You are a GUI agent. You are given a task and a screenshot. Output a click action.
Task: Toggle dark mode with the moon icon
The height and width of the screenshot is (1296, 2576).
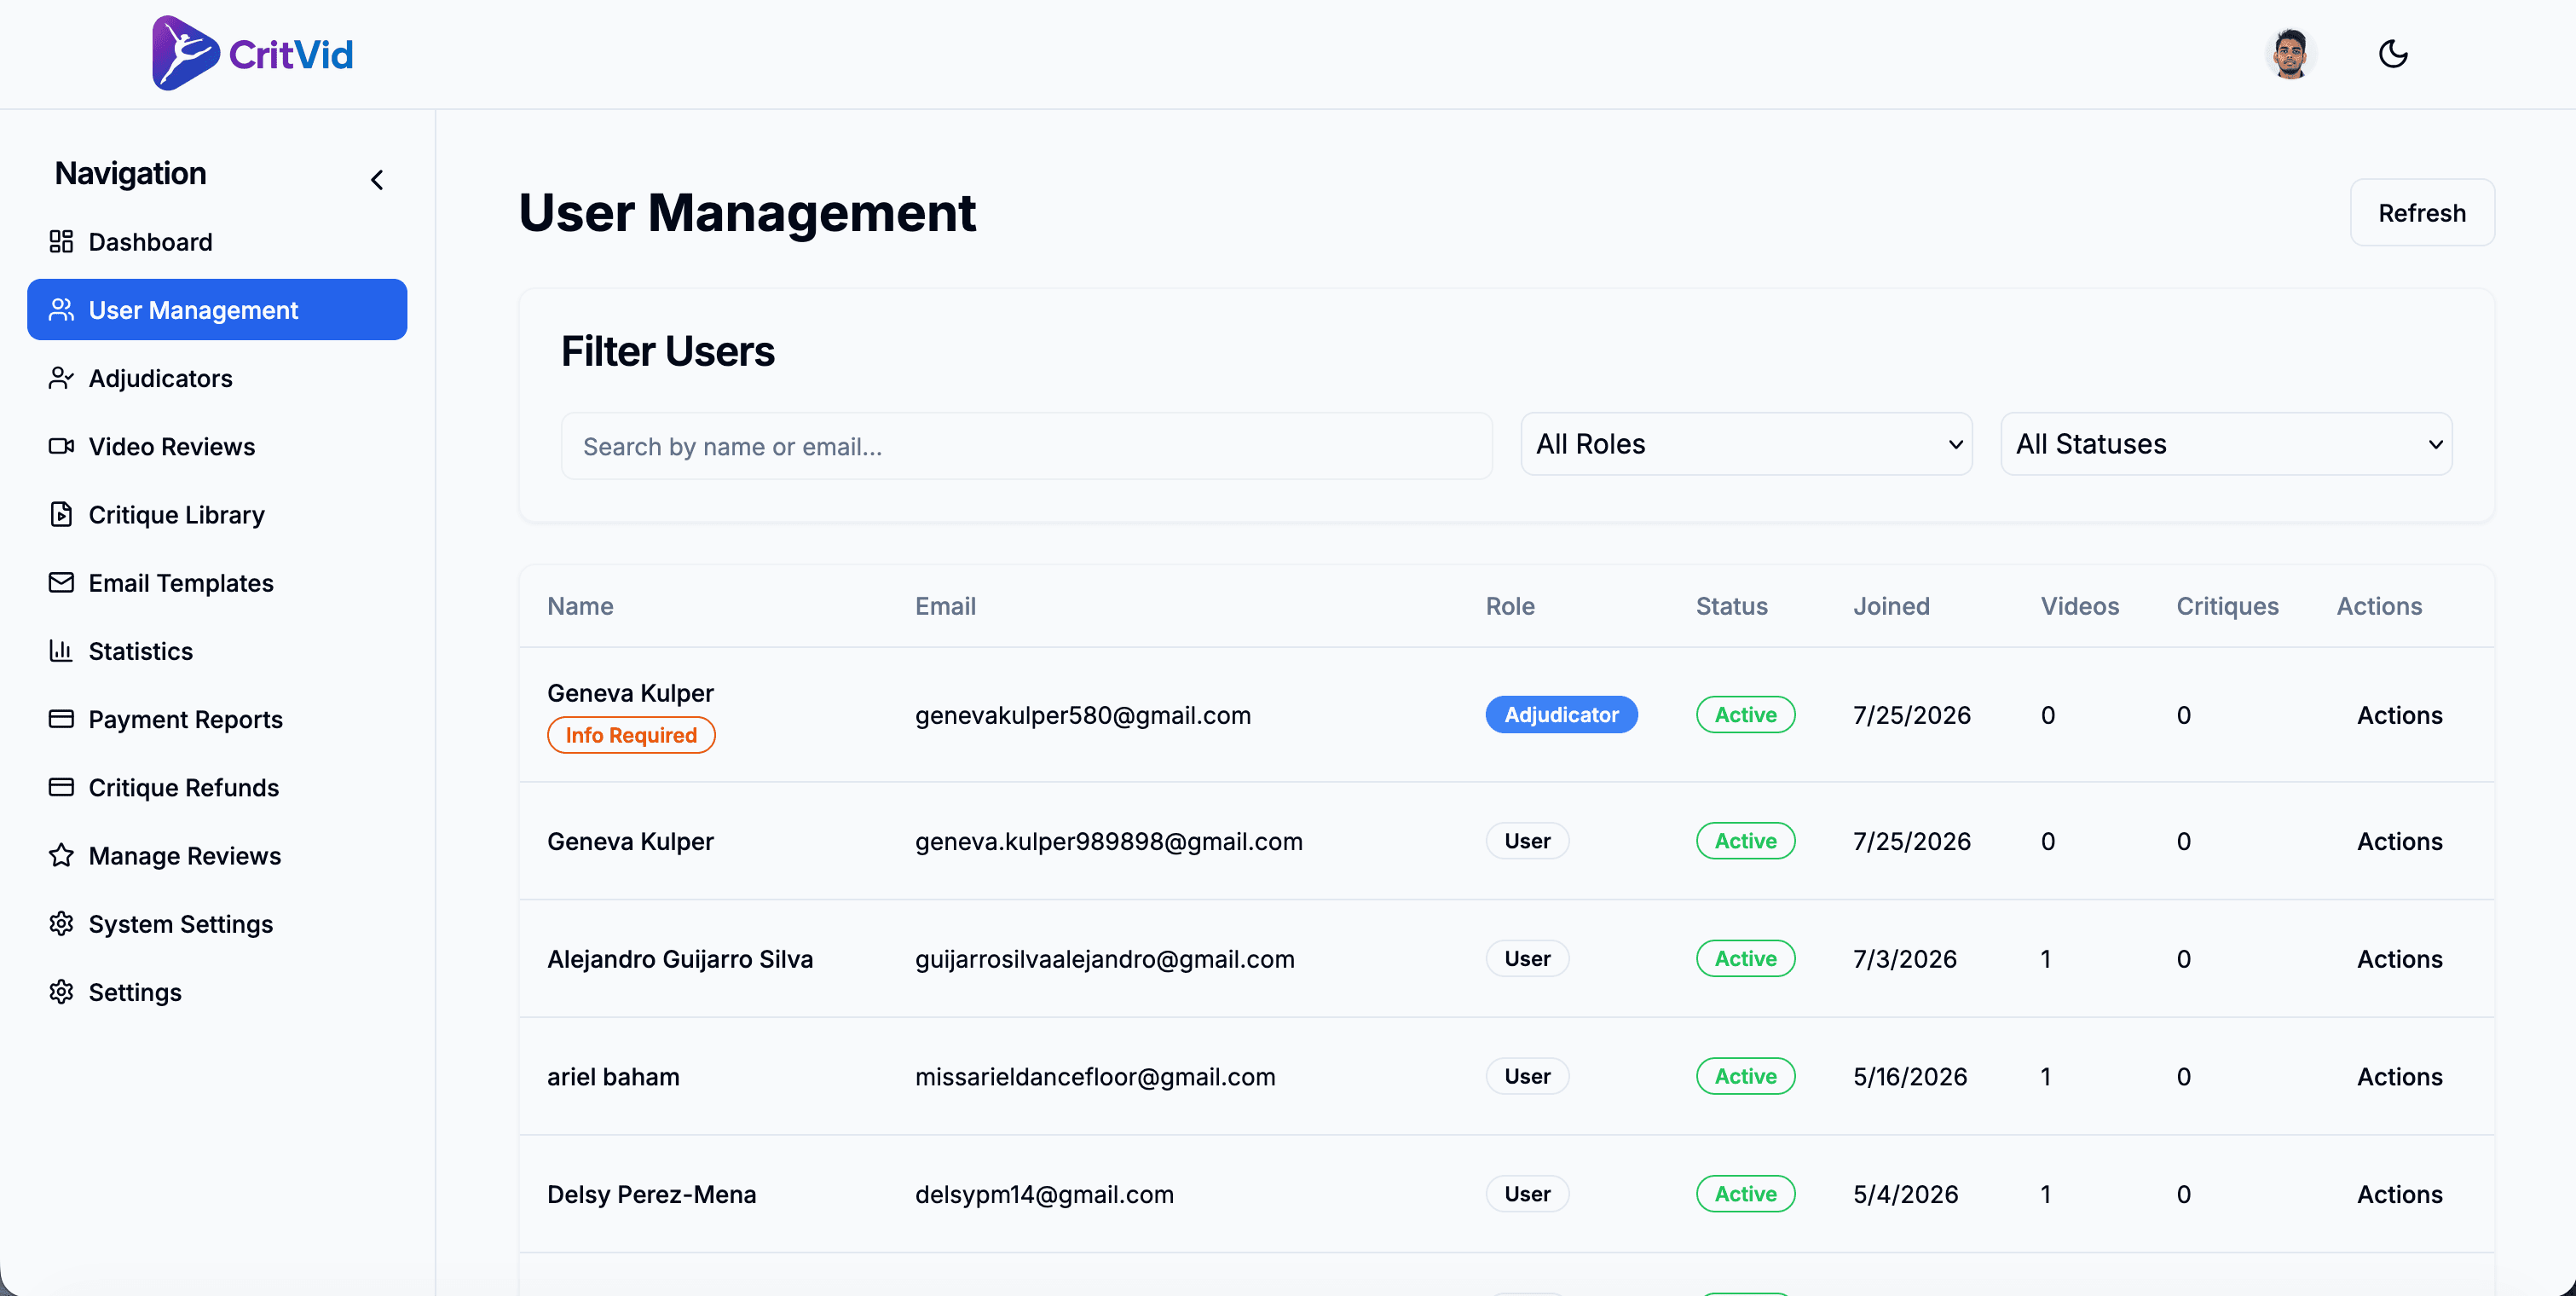point(2393,54)
